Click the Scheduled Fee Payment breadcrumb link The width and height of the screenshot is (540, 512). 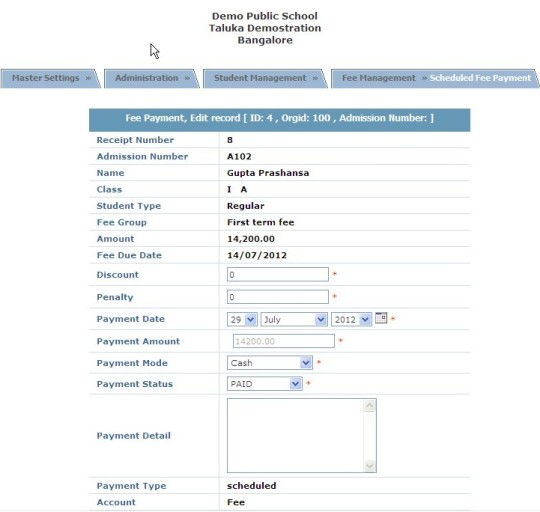(x=480, y=78)
